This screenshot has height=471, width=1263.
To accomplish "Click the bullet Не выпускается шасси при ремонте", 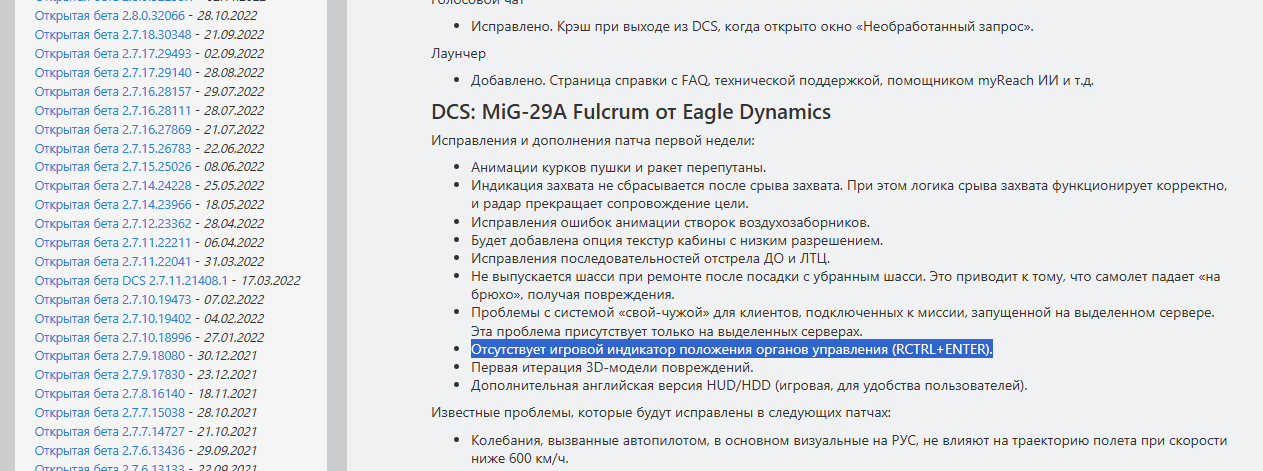I will point(846,285).
